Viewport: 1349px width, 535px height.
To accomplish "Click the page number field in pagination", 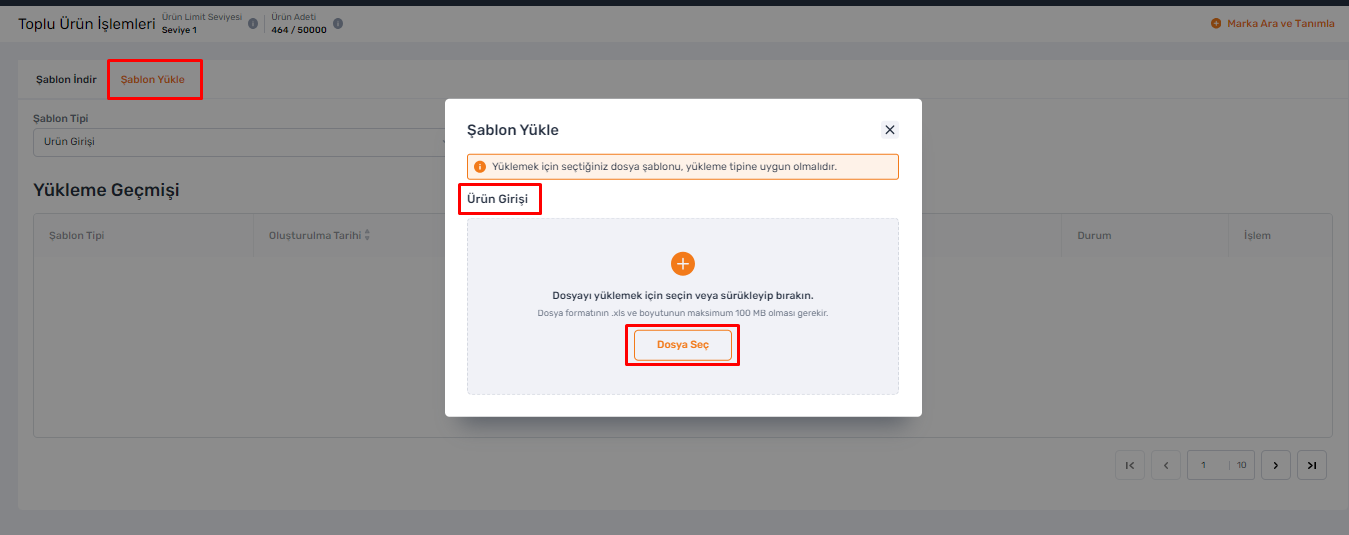I will coord(1209,465).
